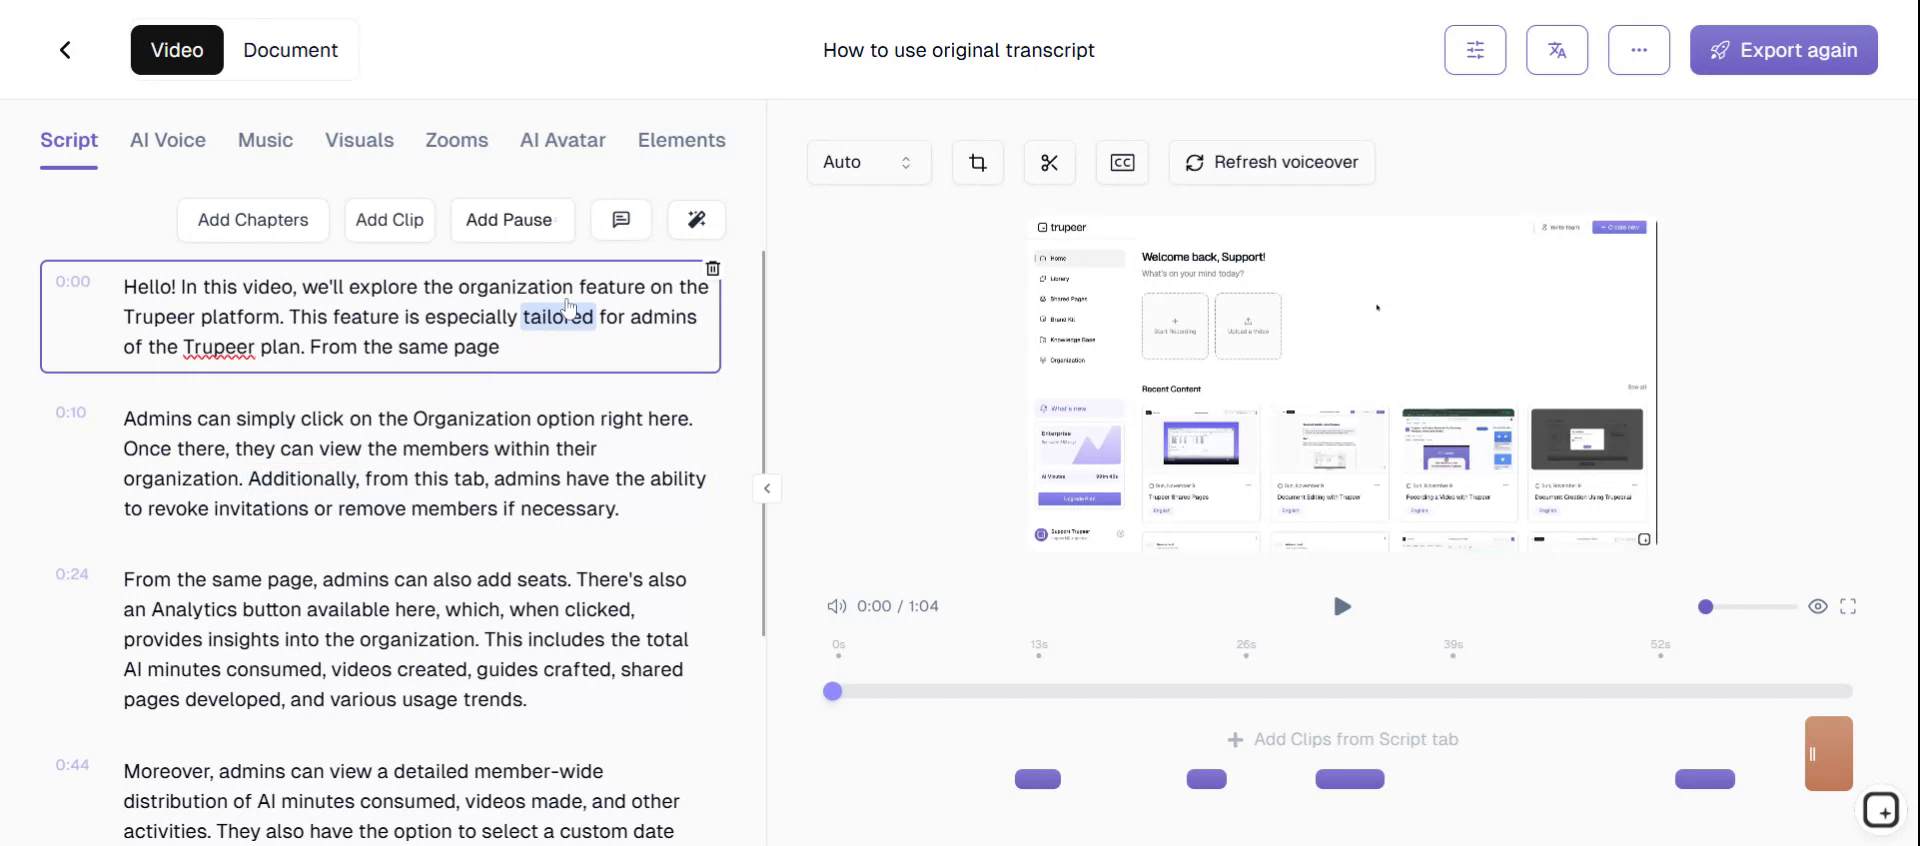Delete the first script block with trash icon

tap(713, 268)
